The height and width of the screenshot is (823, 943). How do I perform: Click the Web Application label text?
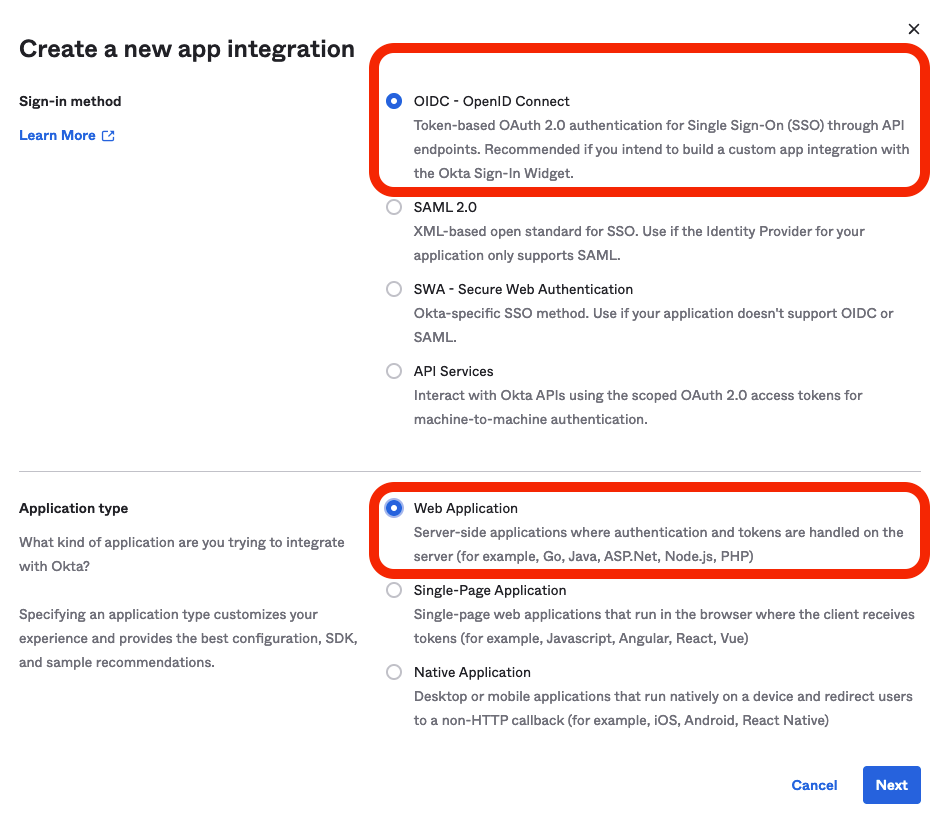[x=466, y=508]
